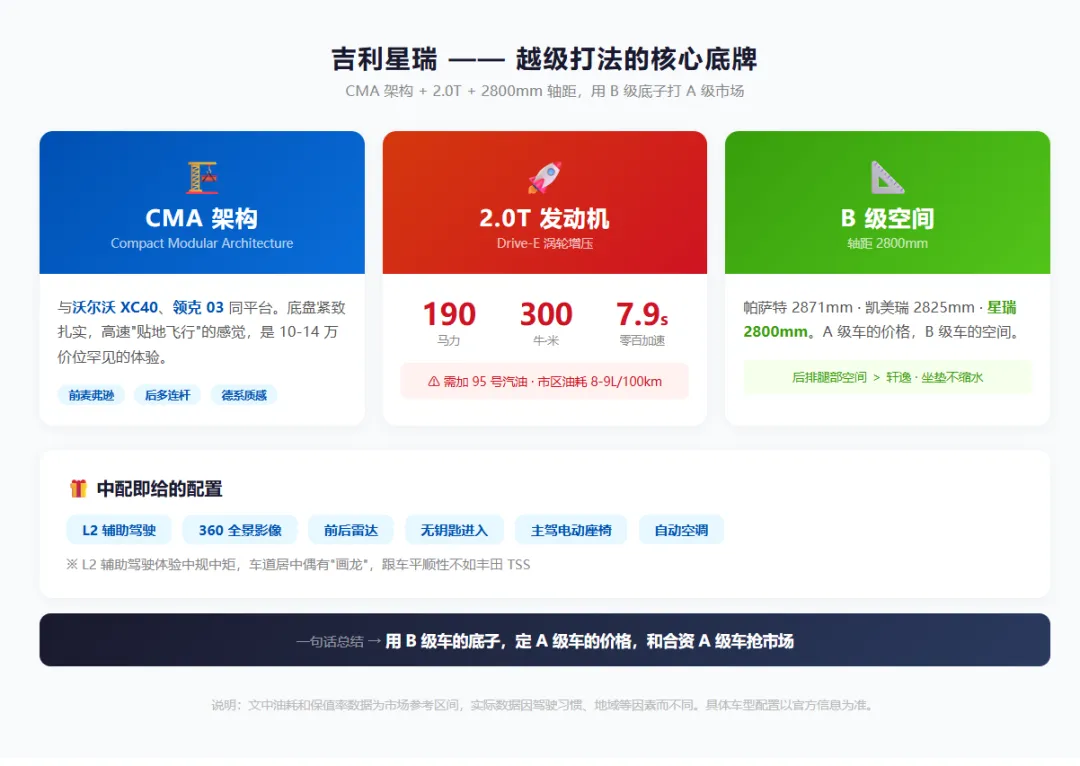Click the warning icon before 需加 95 号汽油

click(433, 382)
